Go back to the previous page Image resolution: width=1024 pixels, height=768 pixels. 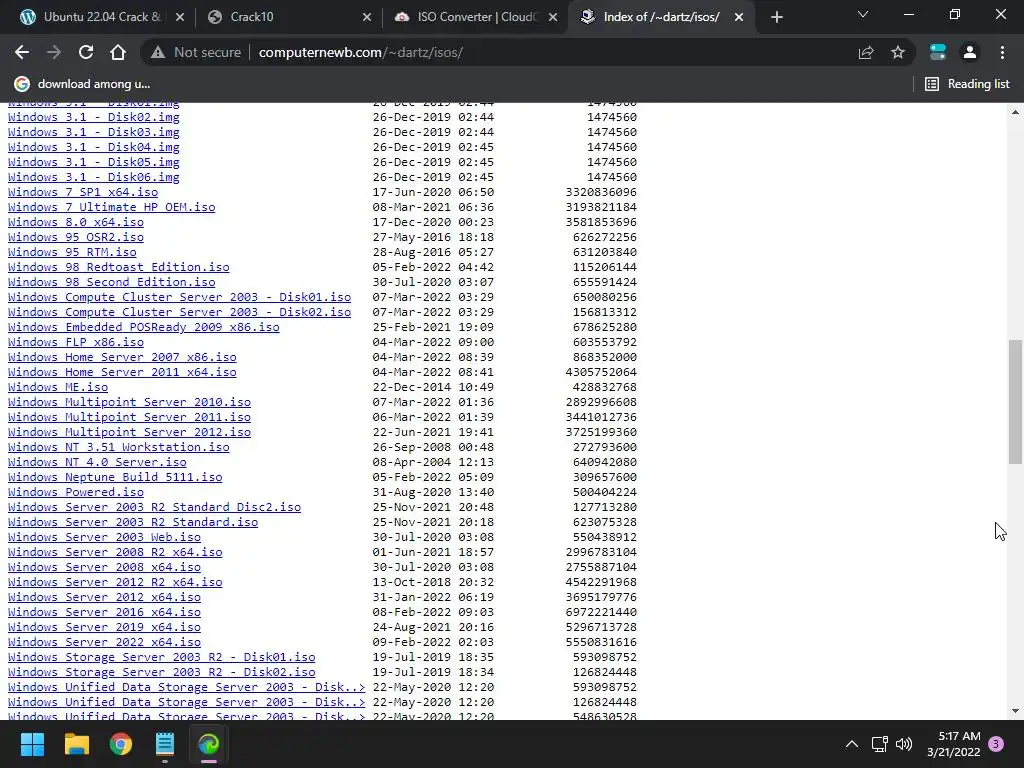pyautogui.click(x=22, y=52)
